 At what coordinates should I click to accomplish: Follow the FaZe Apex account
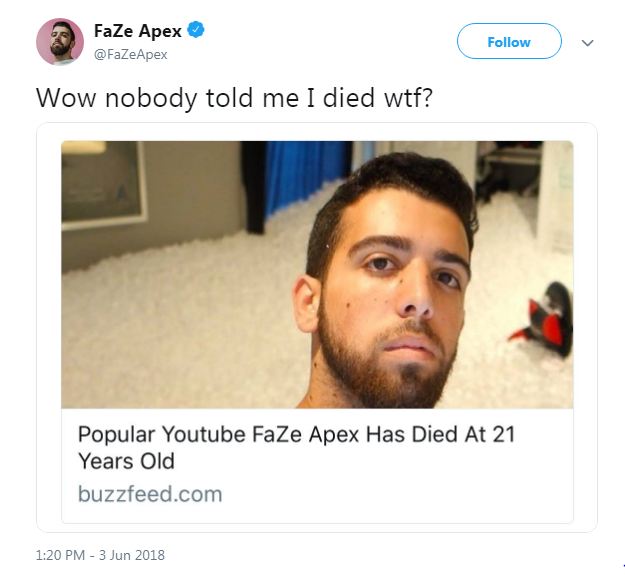tap(509, 41)
